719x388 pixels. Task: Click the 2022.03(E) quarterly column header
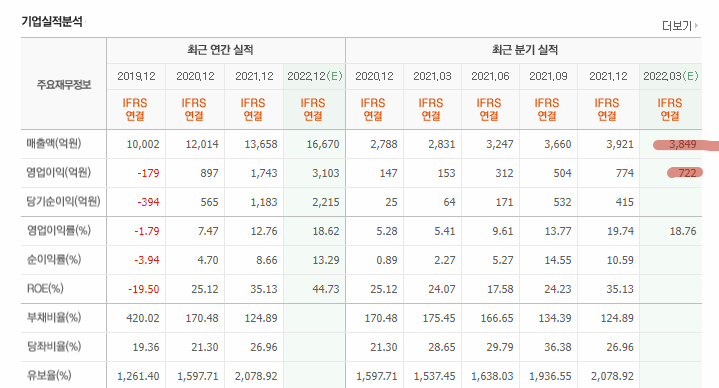pos(670,76)
